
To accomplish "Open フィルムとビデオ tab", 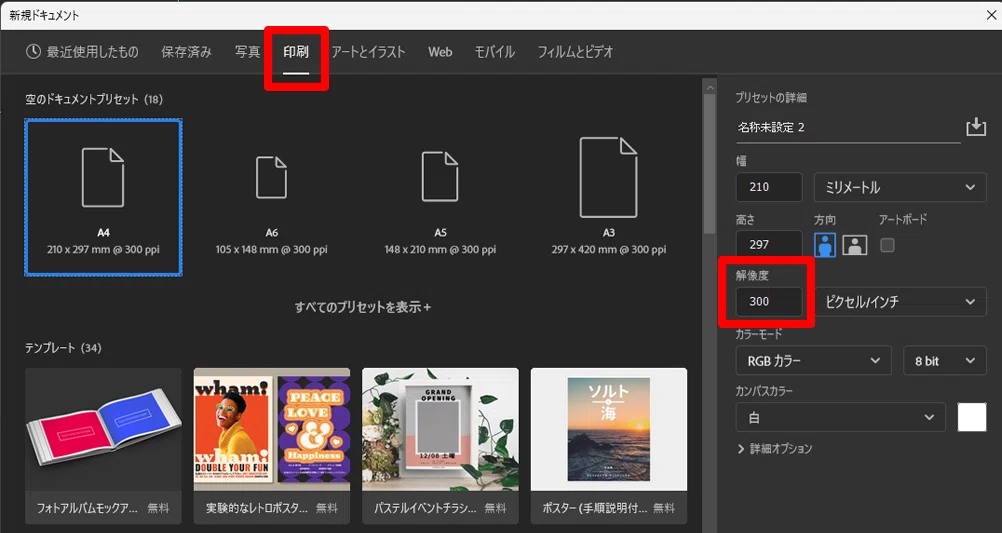I will pyautogui.click(x=575, y=52).
